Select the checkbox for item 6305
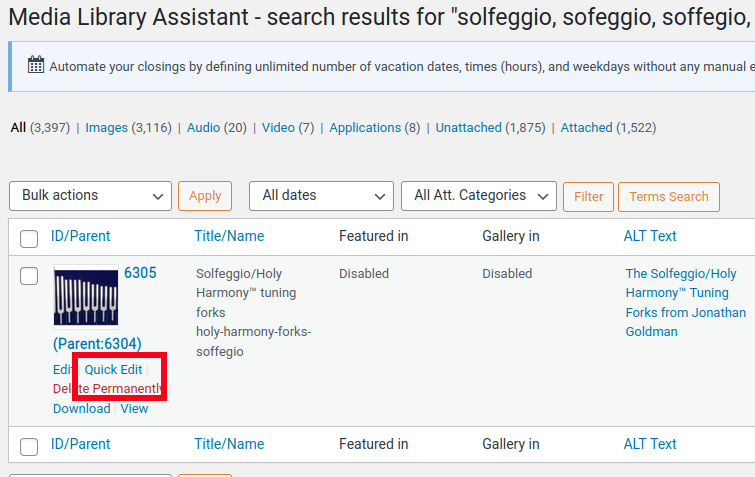This screenshot has height=477, width=755. coord(29,276)
